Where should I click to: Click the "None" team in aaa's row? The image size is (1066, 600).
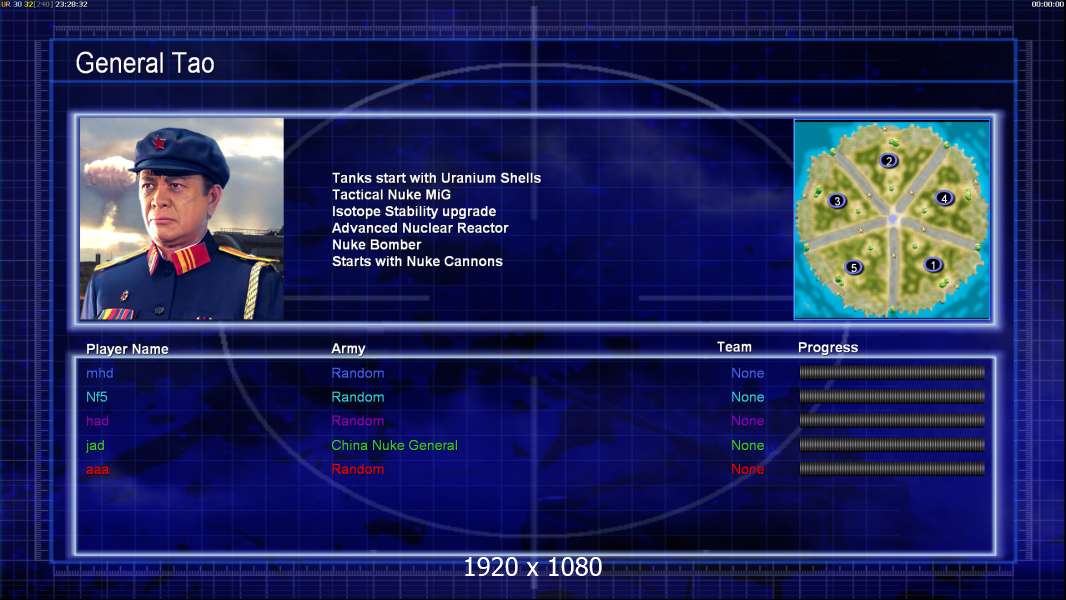(x=748, y=470)
